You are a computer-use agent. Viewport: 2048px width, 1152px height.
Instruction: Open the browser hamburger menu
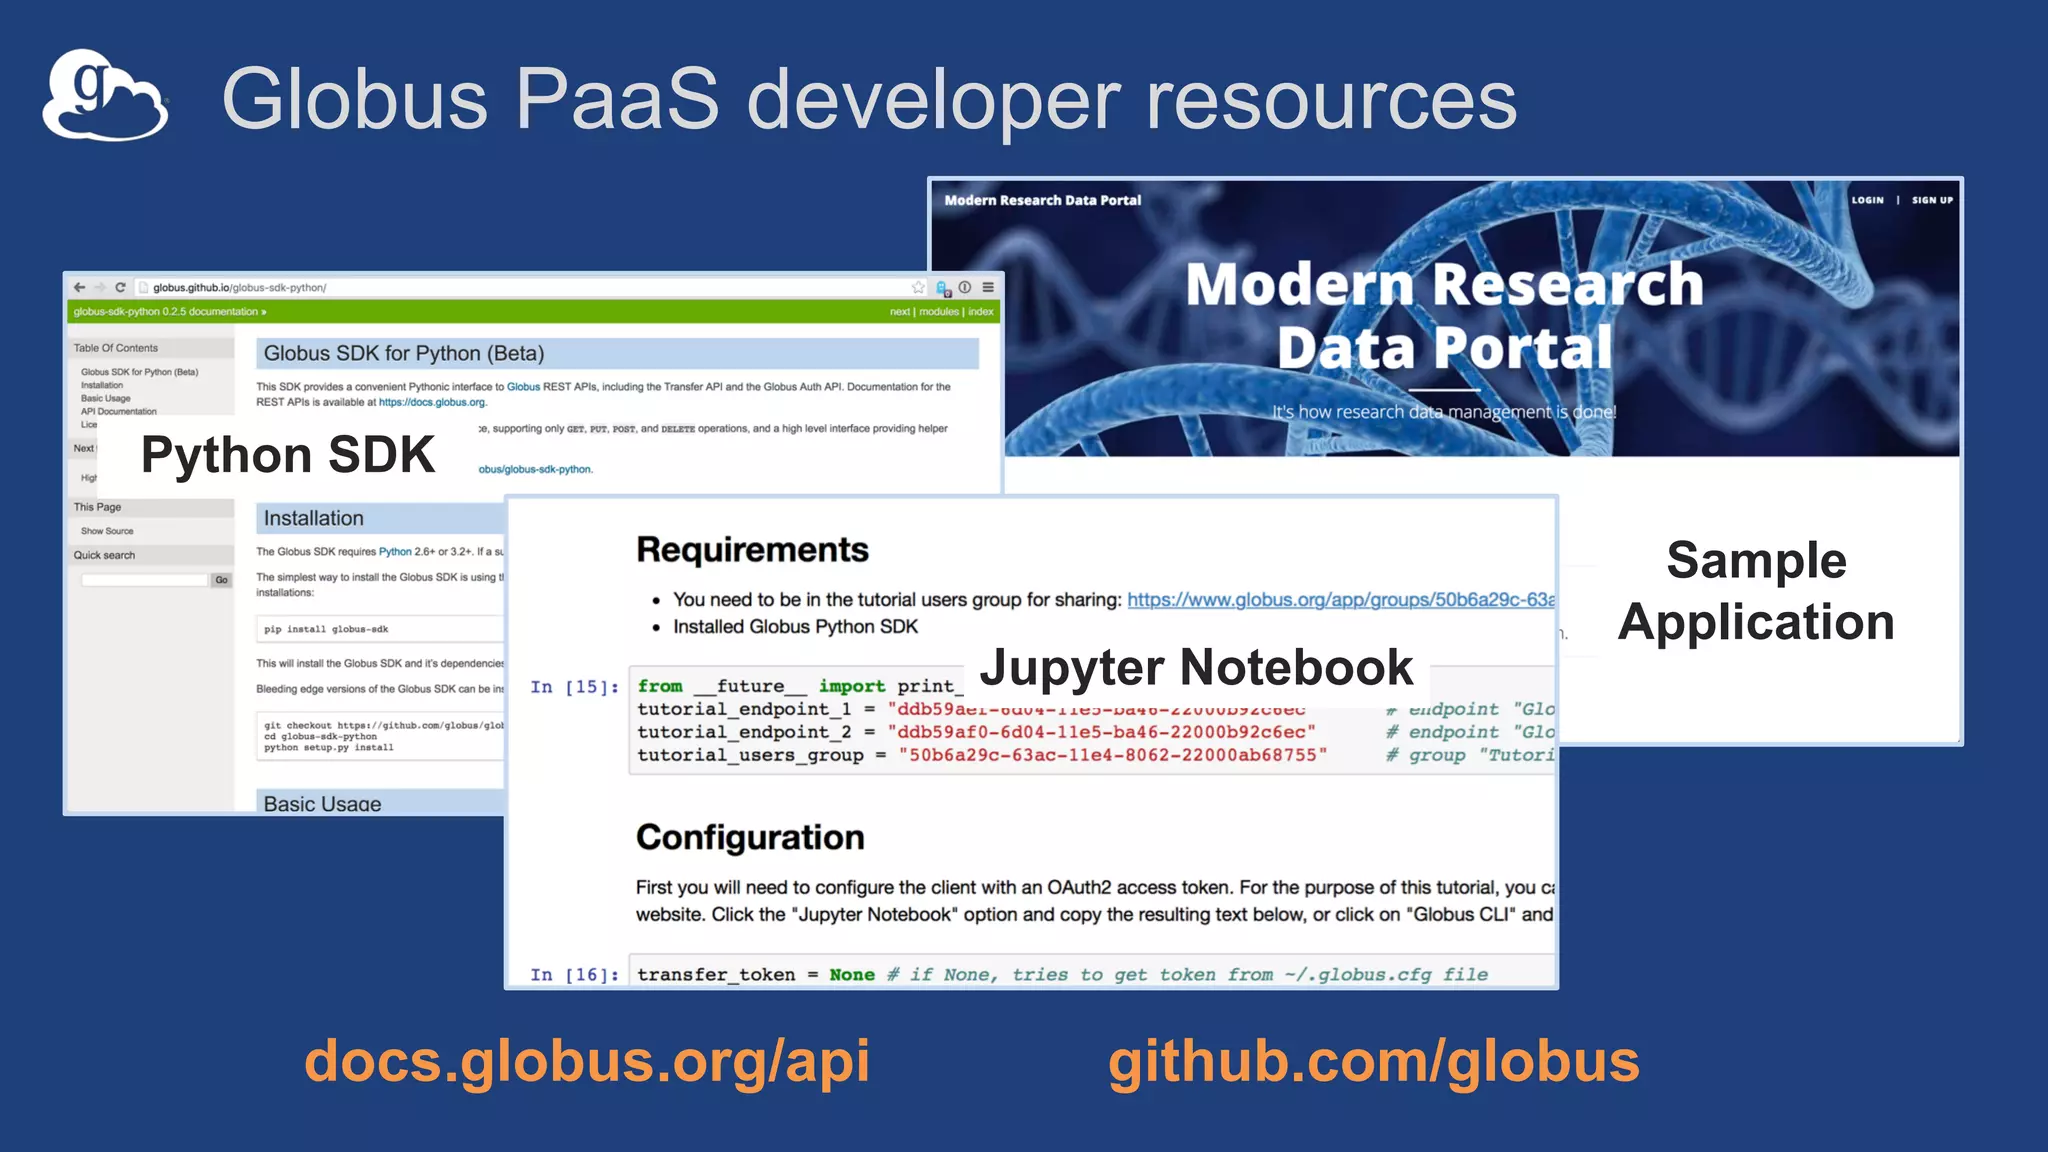(988, 287)
